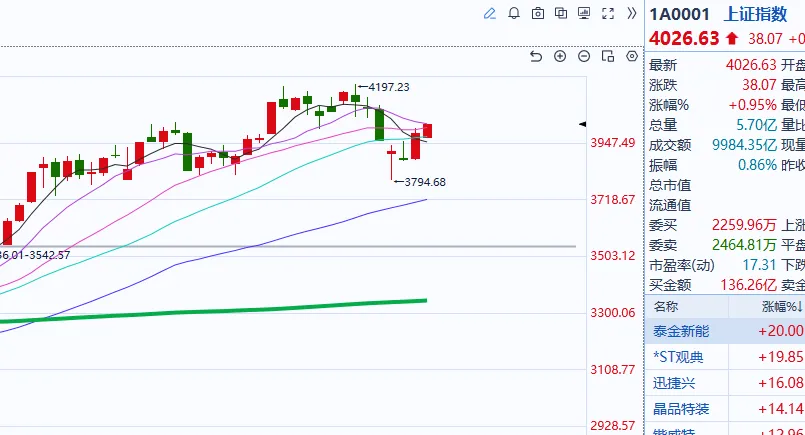Select the latest red candlestick

click(427, 130)
